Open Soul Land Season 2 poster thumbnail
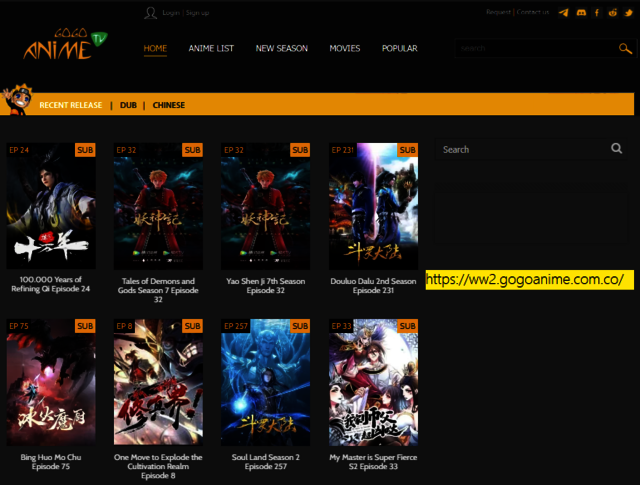640x485 pixels. pyautogui.click(x=266, y=382)
